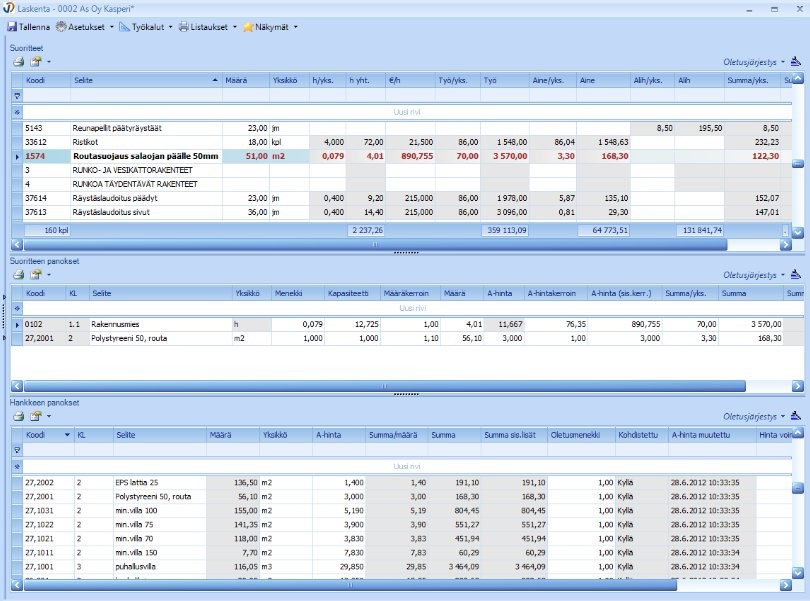Click the printer icon in Suoritteet panel
810x601 pixels.
coord(19,62)
